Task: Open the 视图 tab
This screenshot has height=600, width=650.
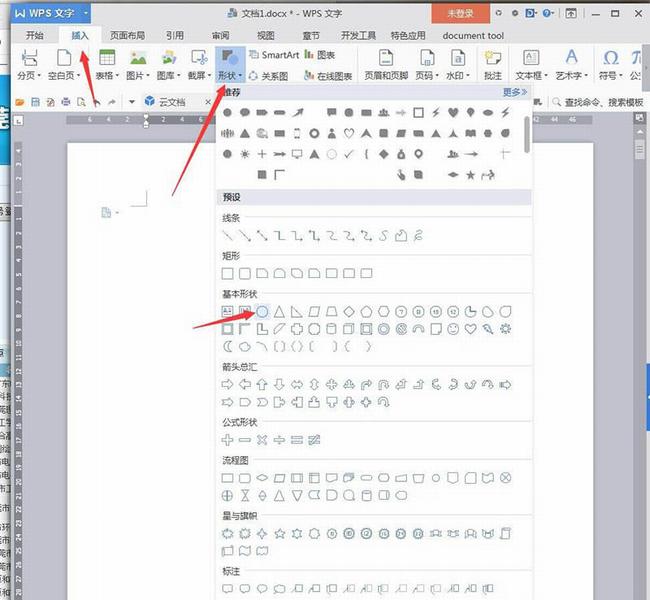Action: coord(266,36)
